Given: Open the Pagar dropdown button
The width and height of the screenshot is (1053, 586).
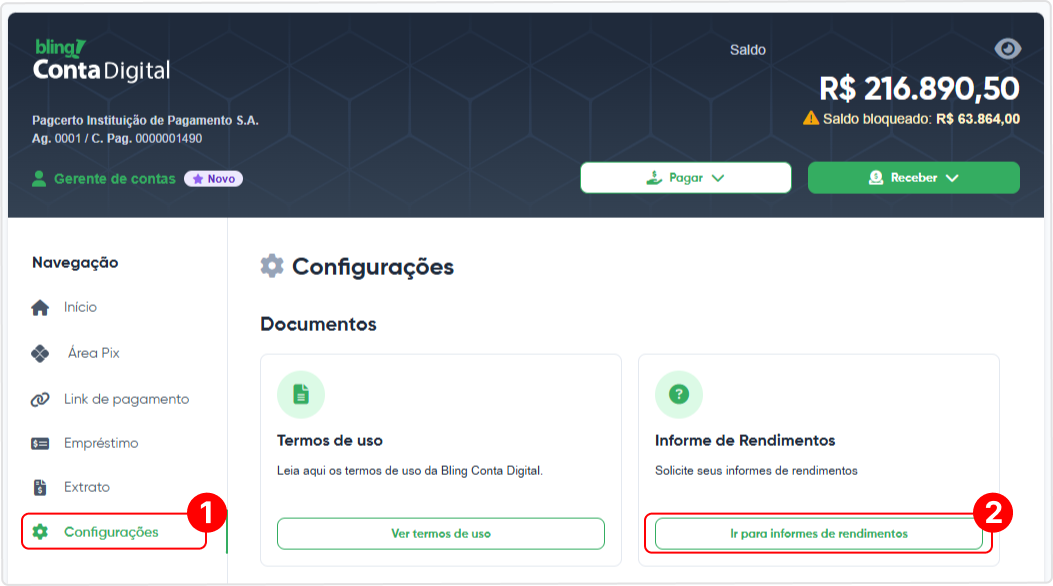Looking at the screenshot, I should click(686, 178).
